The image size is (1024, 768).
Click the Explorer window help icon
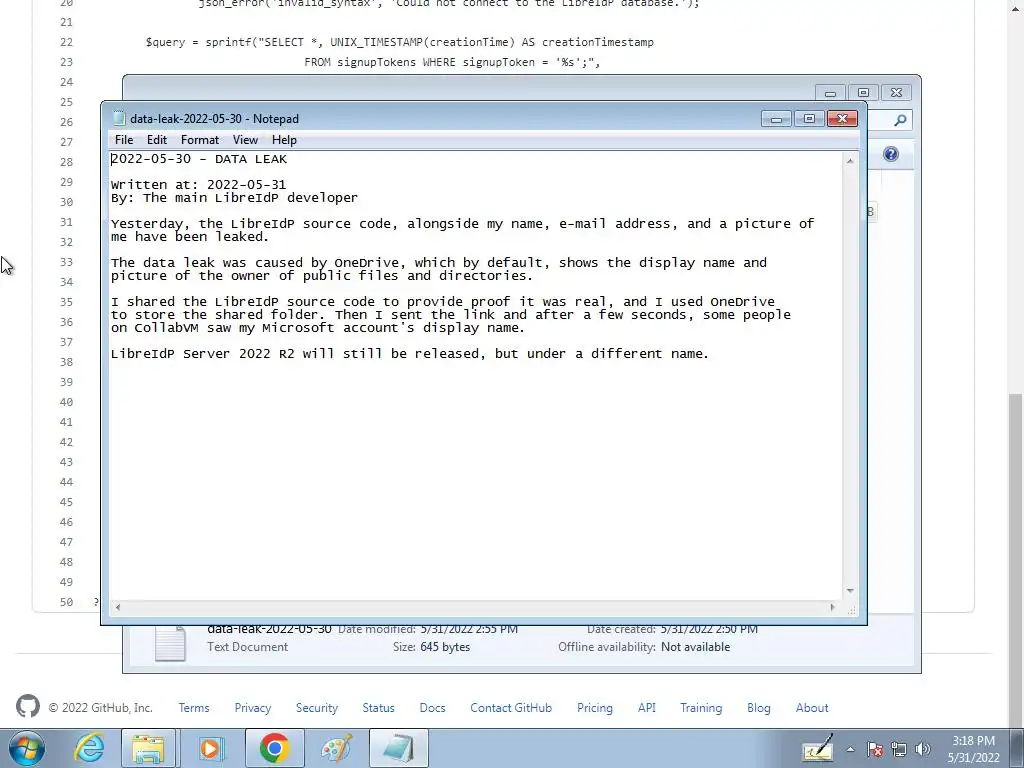(891, 154)
